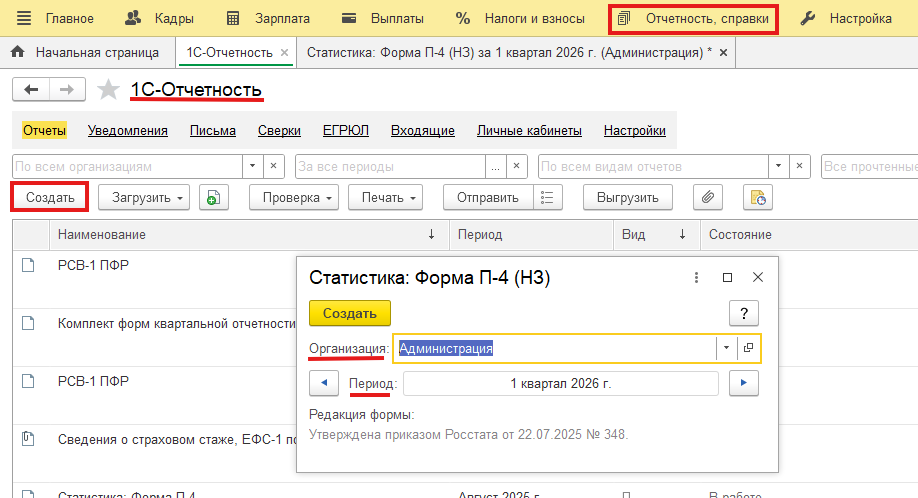918x498 pixels.
Task: Expand the organization filter dropdown
Action: (252, 167)
